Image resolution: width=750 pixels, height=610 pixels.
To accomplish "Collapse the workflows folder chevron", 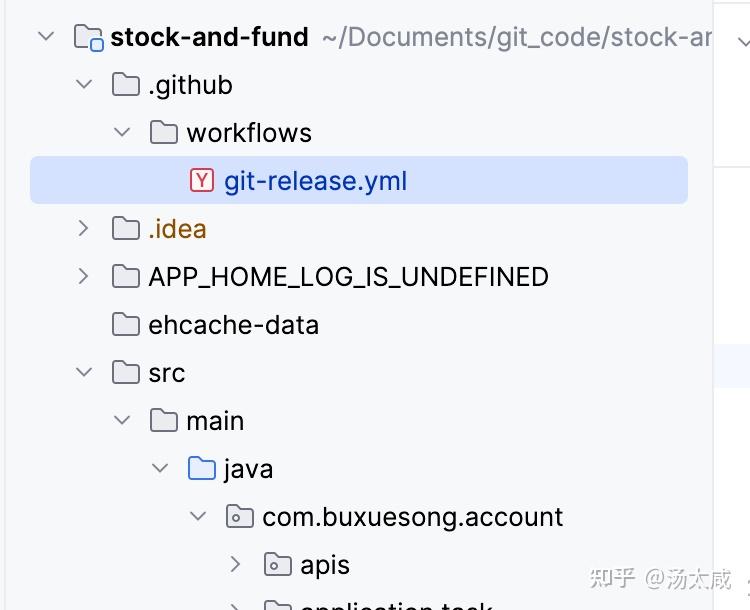I will click(x=122, y=133).
